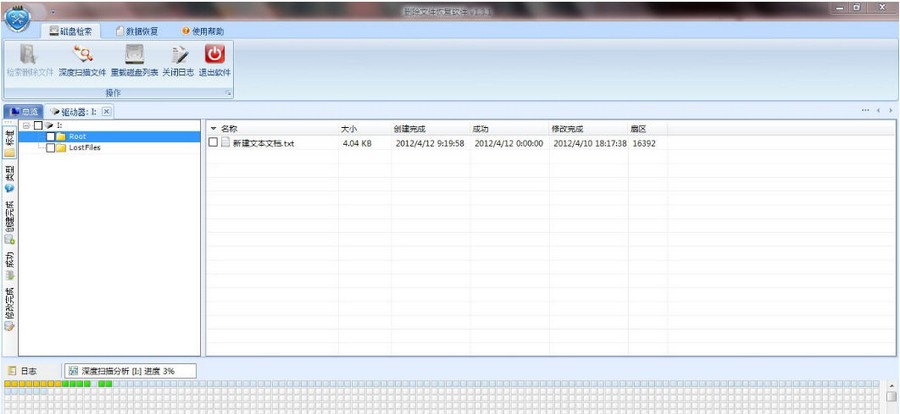This screenshot has width=900, height=414.
Task: Click the green blocks in sector map
Action: [87, 384]
